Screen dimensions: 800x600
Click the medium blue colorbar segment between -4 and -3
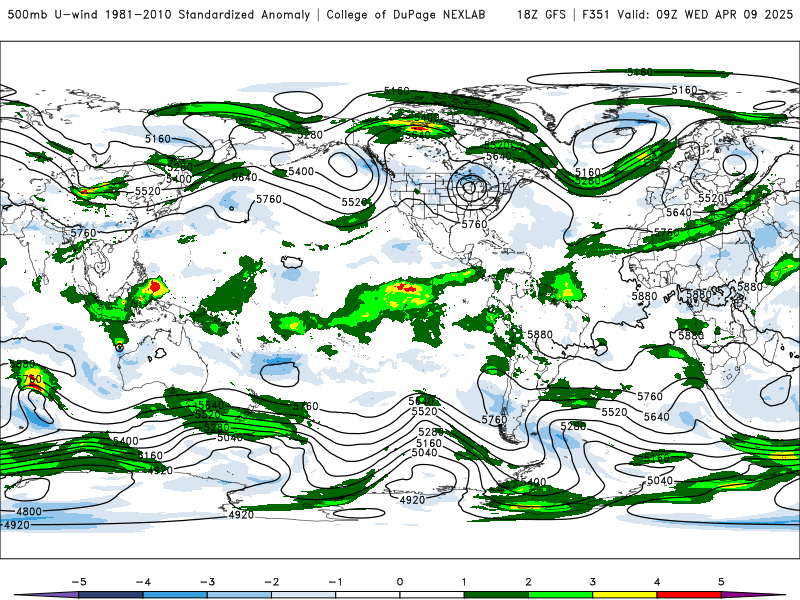click(x=175, y=595)
